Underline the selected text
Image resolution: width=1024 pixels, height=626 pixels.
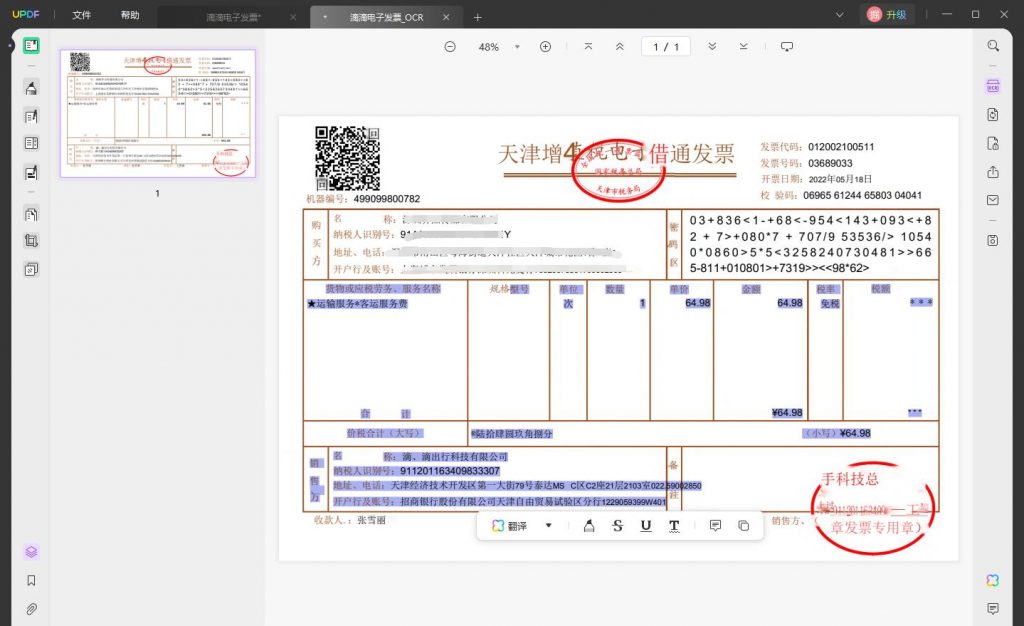click(x=646, y=525)
